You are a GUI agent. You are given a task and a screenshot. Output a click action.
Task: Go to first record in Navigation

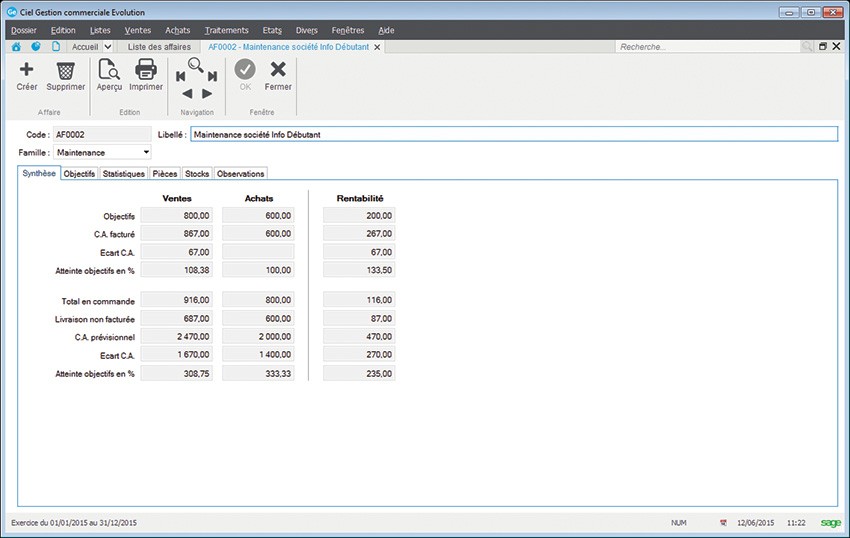pyautogui.click(x=181, y=76)
